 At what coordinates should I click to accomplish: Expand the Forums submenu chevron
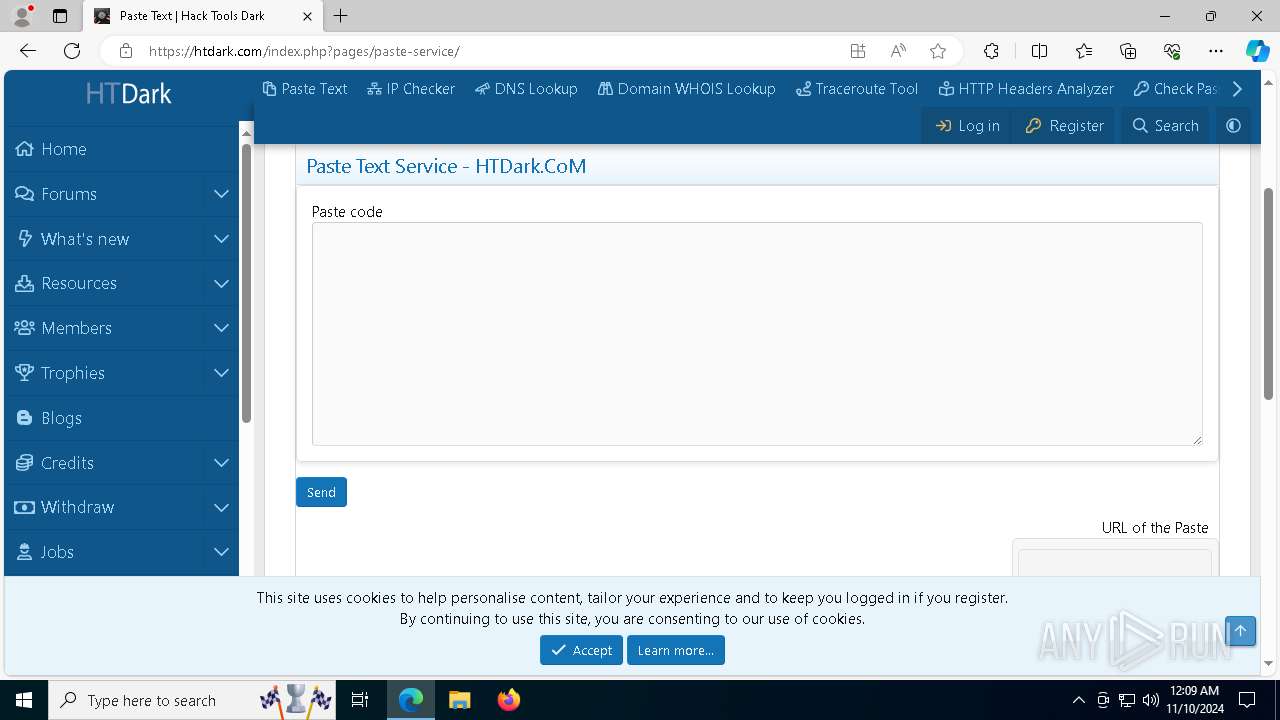(x=222, y=194)
